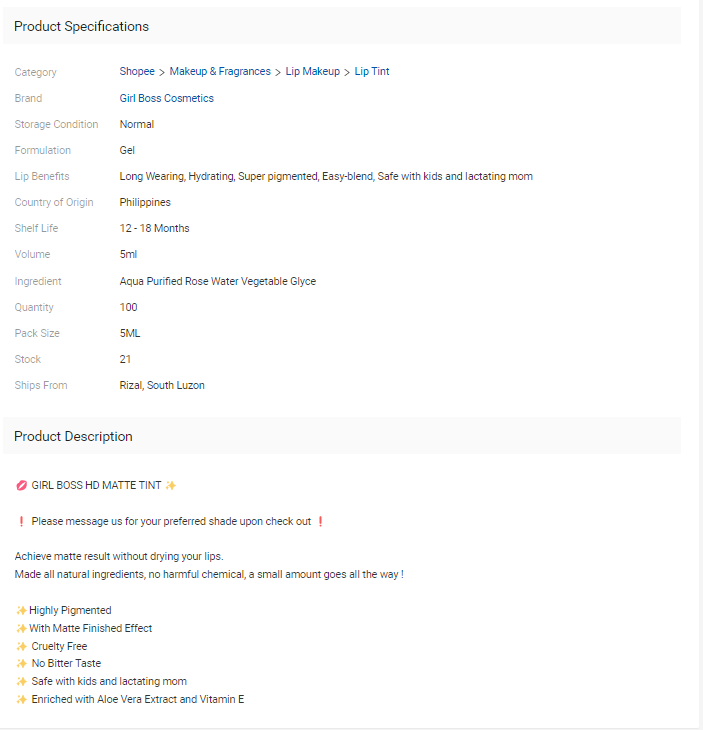Viewport: 703px width, 730px height.
Task: Click breadcrumb arrow between Lip Makeup and Lip Tint
Action: pyautogui.click(x=347, y=72)
